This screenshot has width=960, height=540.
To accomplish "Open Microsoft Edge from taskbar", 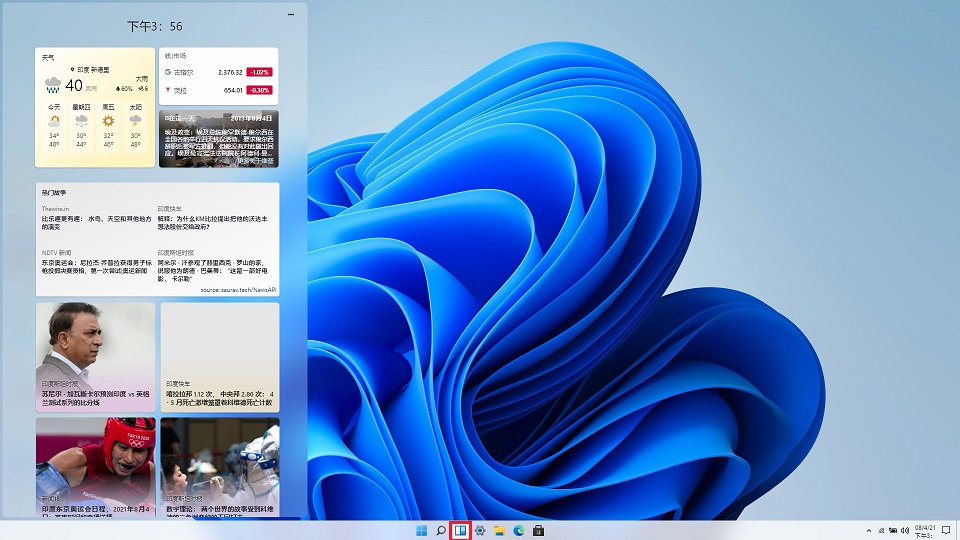I will click(519, 531).
